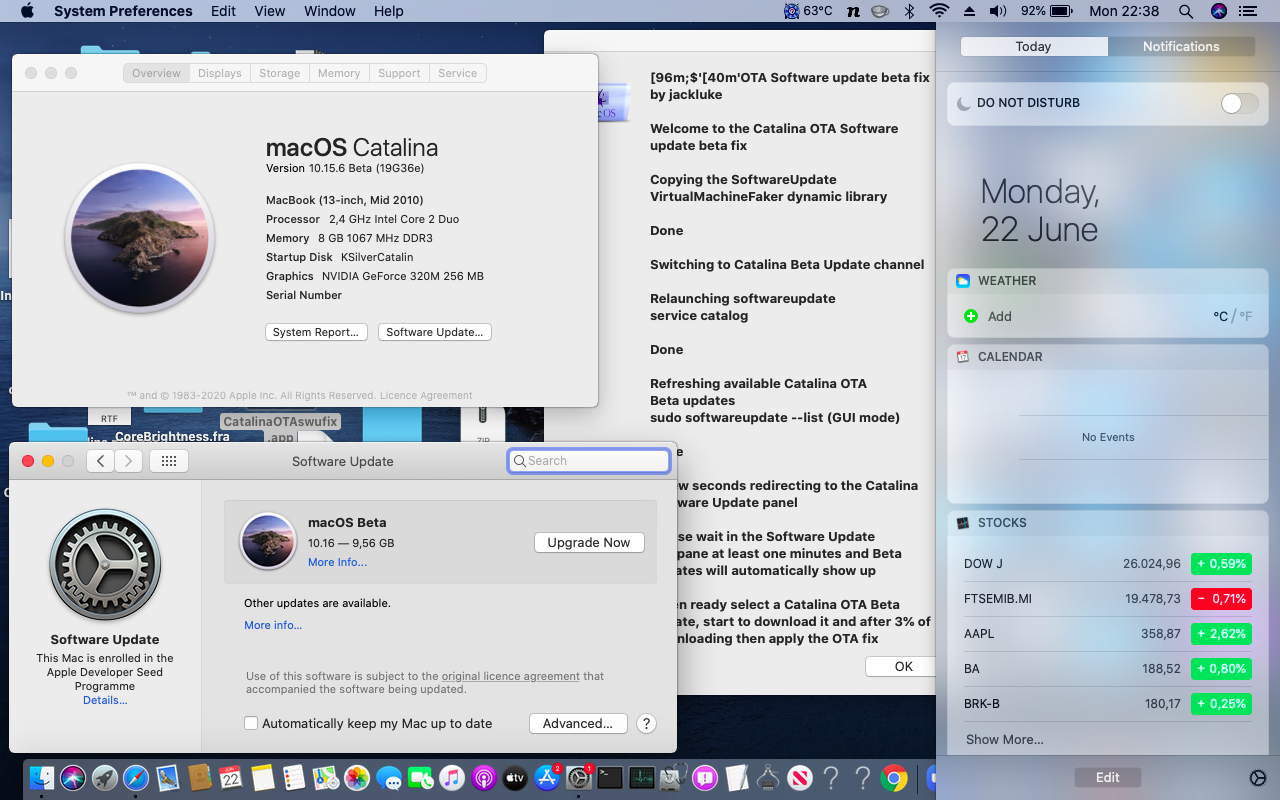Toggle Do Not Disturb switch

1240,103
